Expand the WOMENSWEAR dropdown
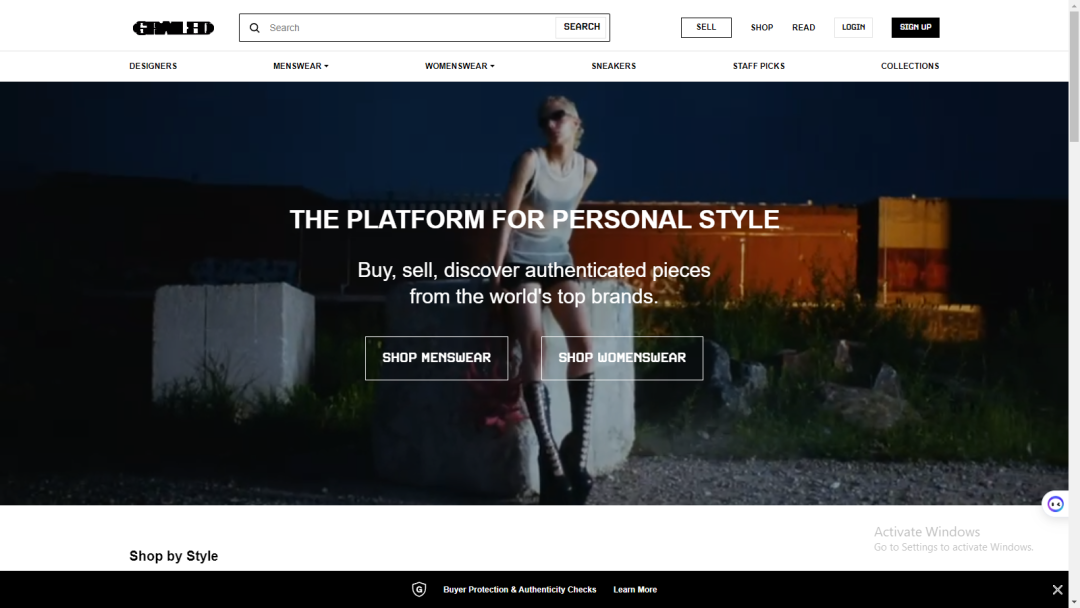Screen dimensions: 1080x608 [459, 66]
